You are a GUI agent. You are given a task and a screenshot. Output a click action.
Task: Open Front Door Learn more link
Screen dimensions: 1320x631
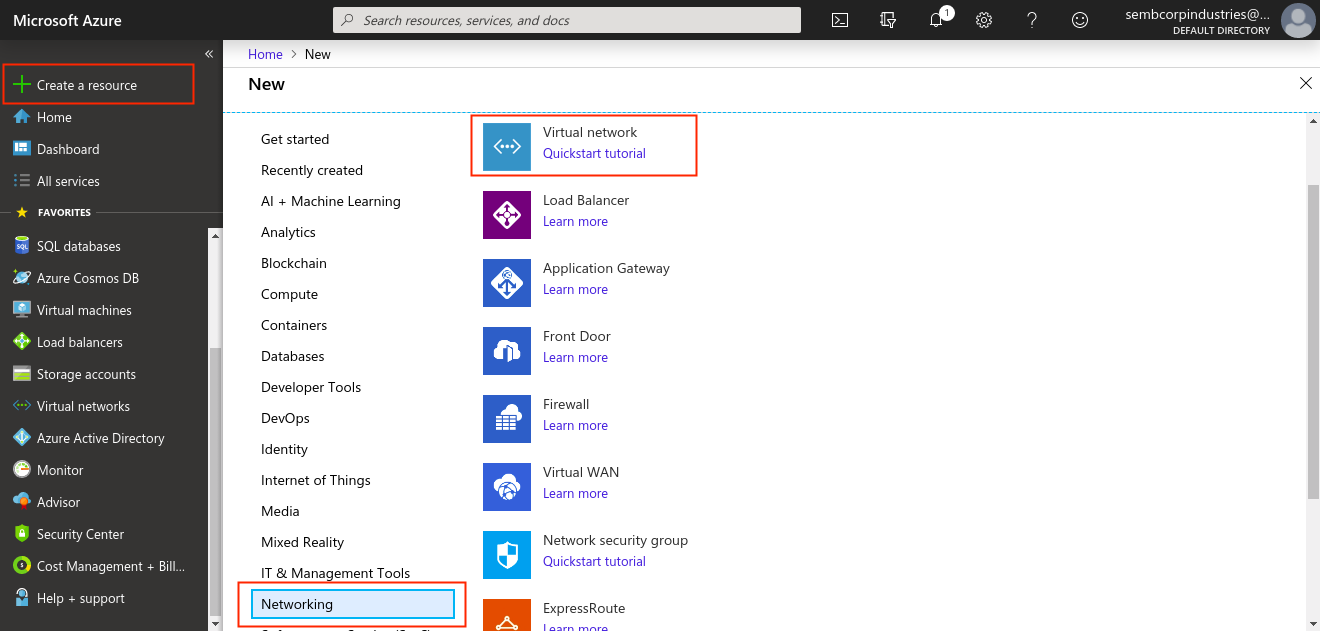pos(575,357)
